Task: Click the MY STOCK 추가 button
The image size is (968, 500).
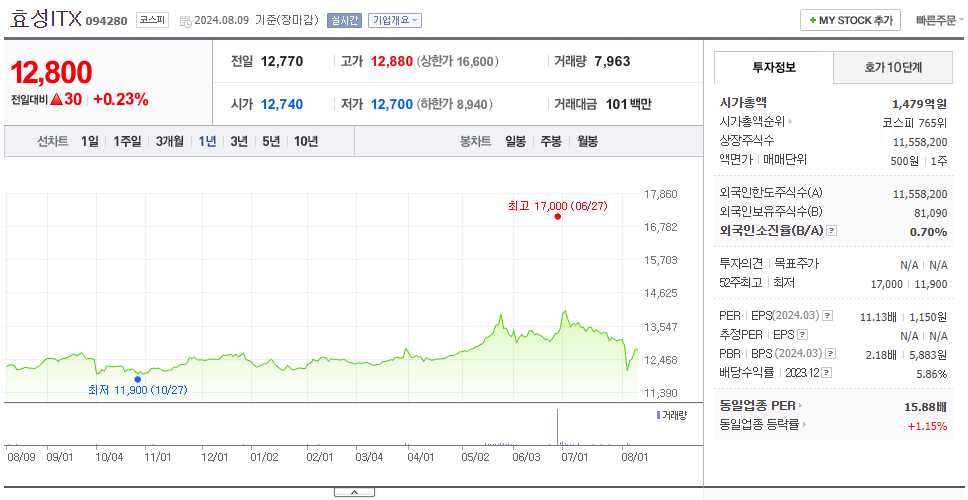Action: click(x=851, y=20)
